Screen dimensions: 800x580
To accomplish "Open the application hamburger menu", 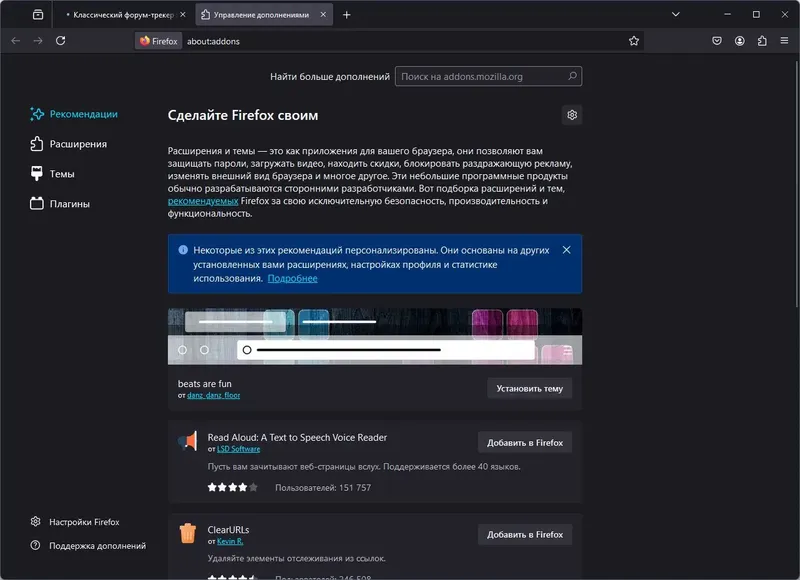I will tap(784, 41).
